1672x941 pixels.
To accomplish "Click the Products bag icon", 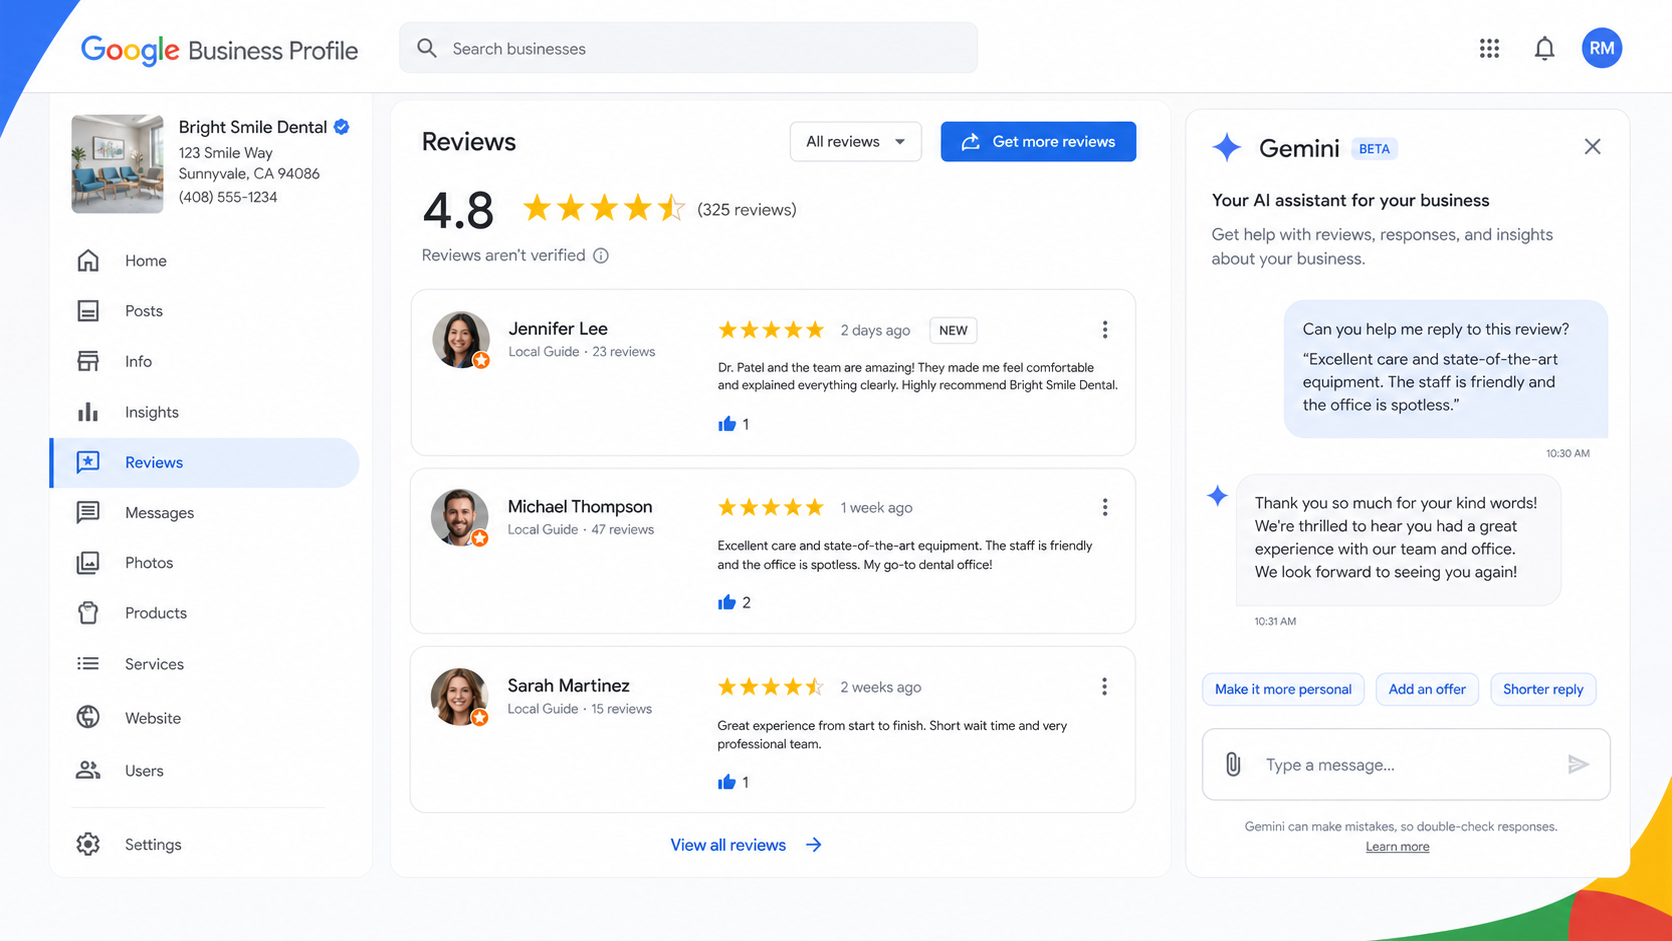I will pos(88,613).
